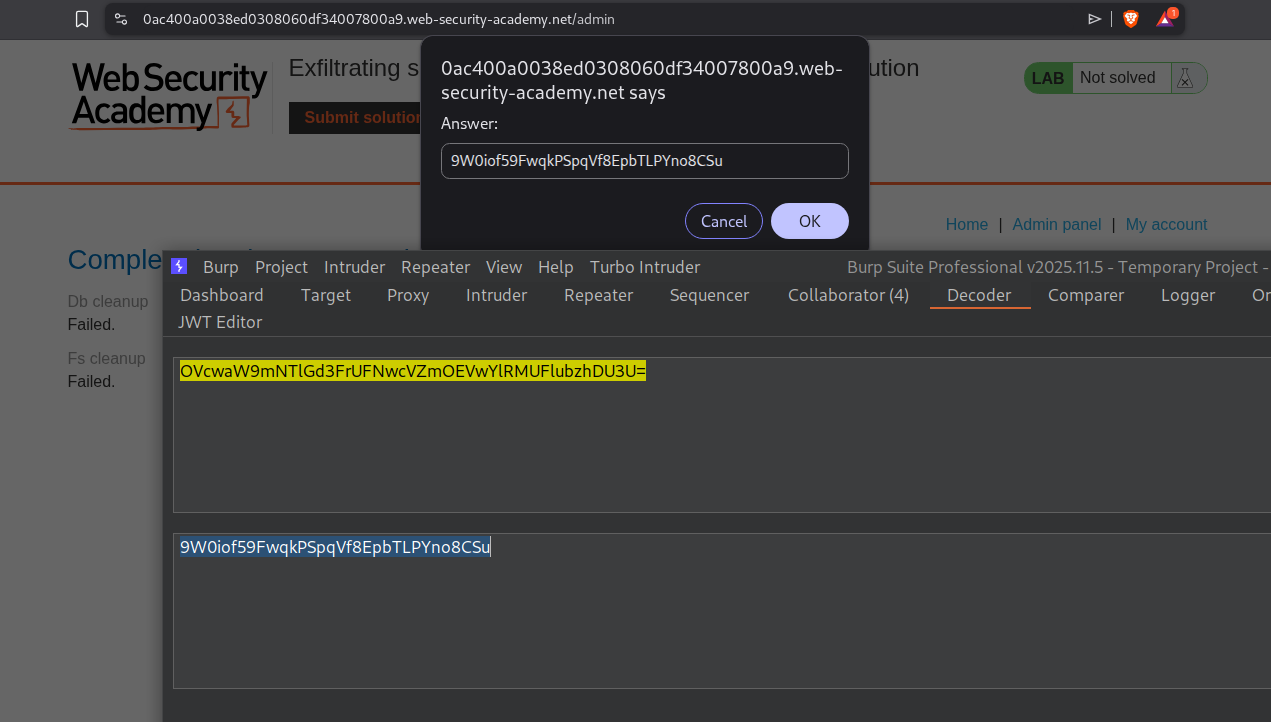Click into the Answer input field
The image size is (1271, 722).
click(644, 161)
